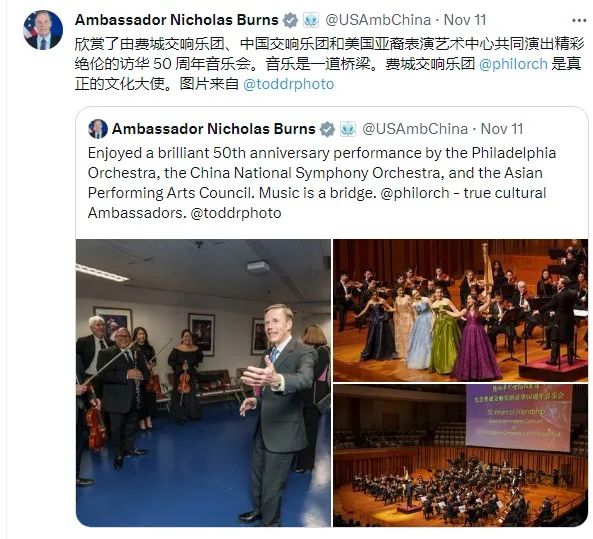Click the quoted tweet author name

point(214,129)
